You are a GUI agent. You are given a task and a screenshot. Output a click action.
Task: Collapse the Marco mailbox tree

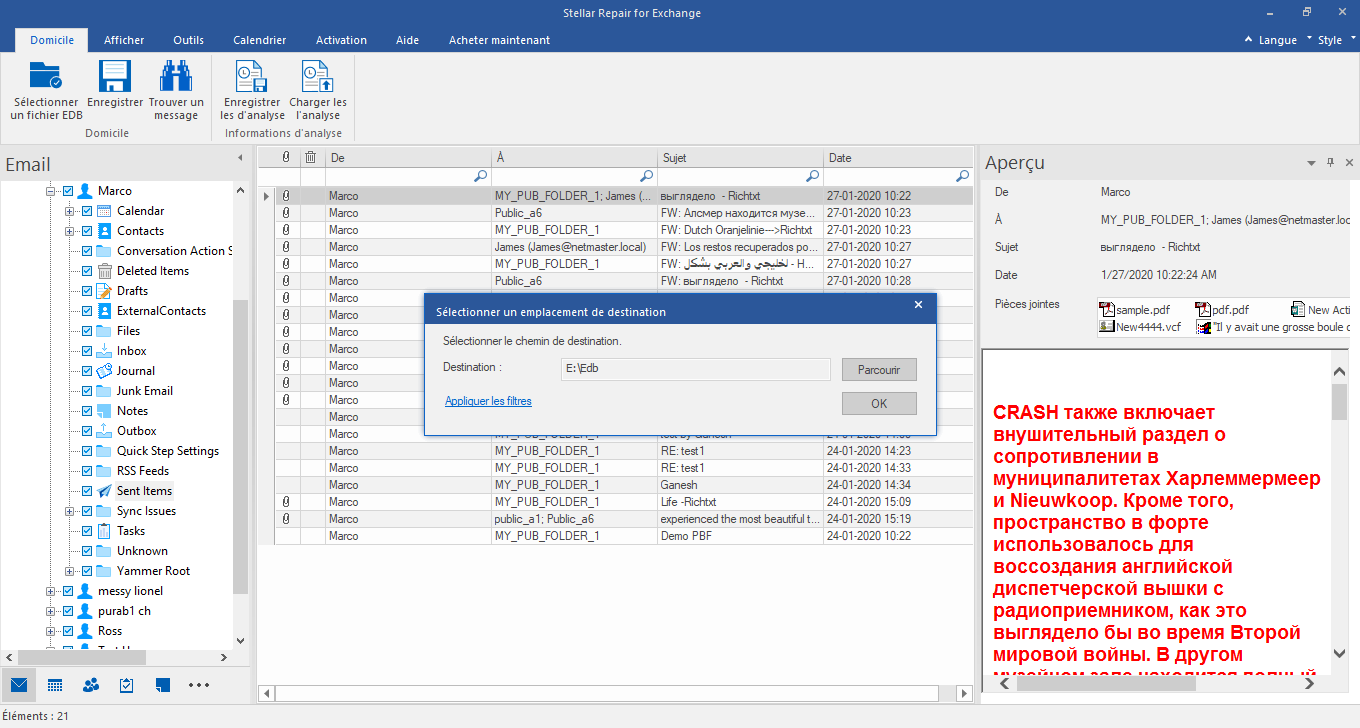click(51, 191)
